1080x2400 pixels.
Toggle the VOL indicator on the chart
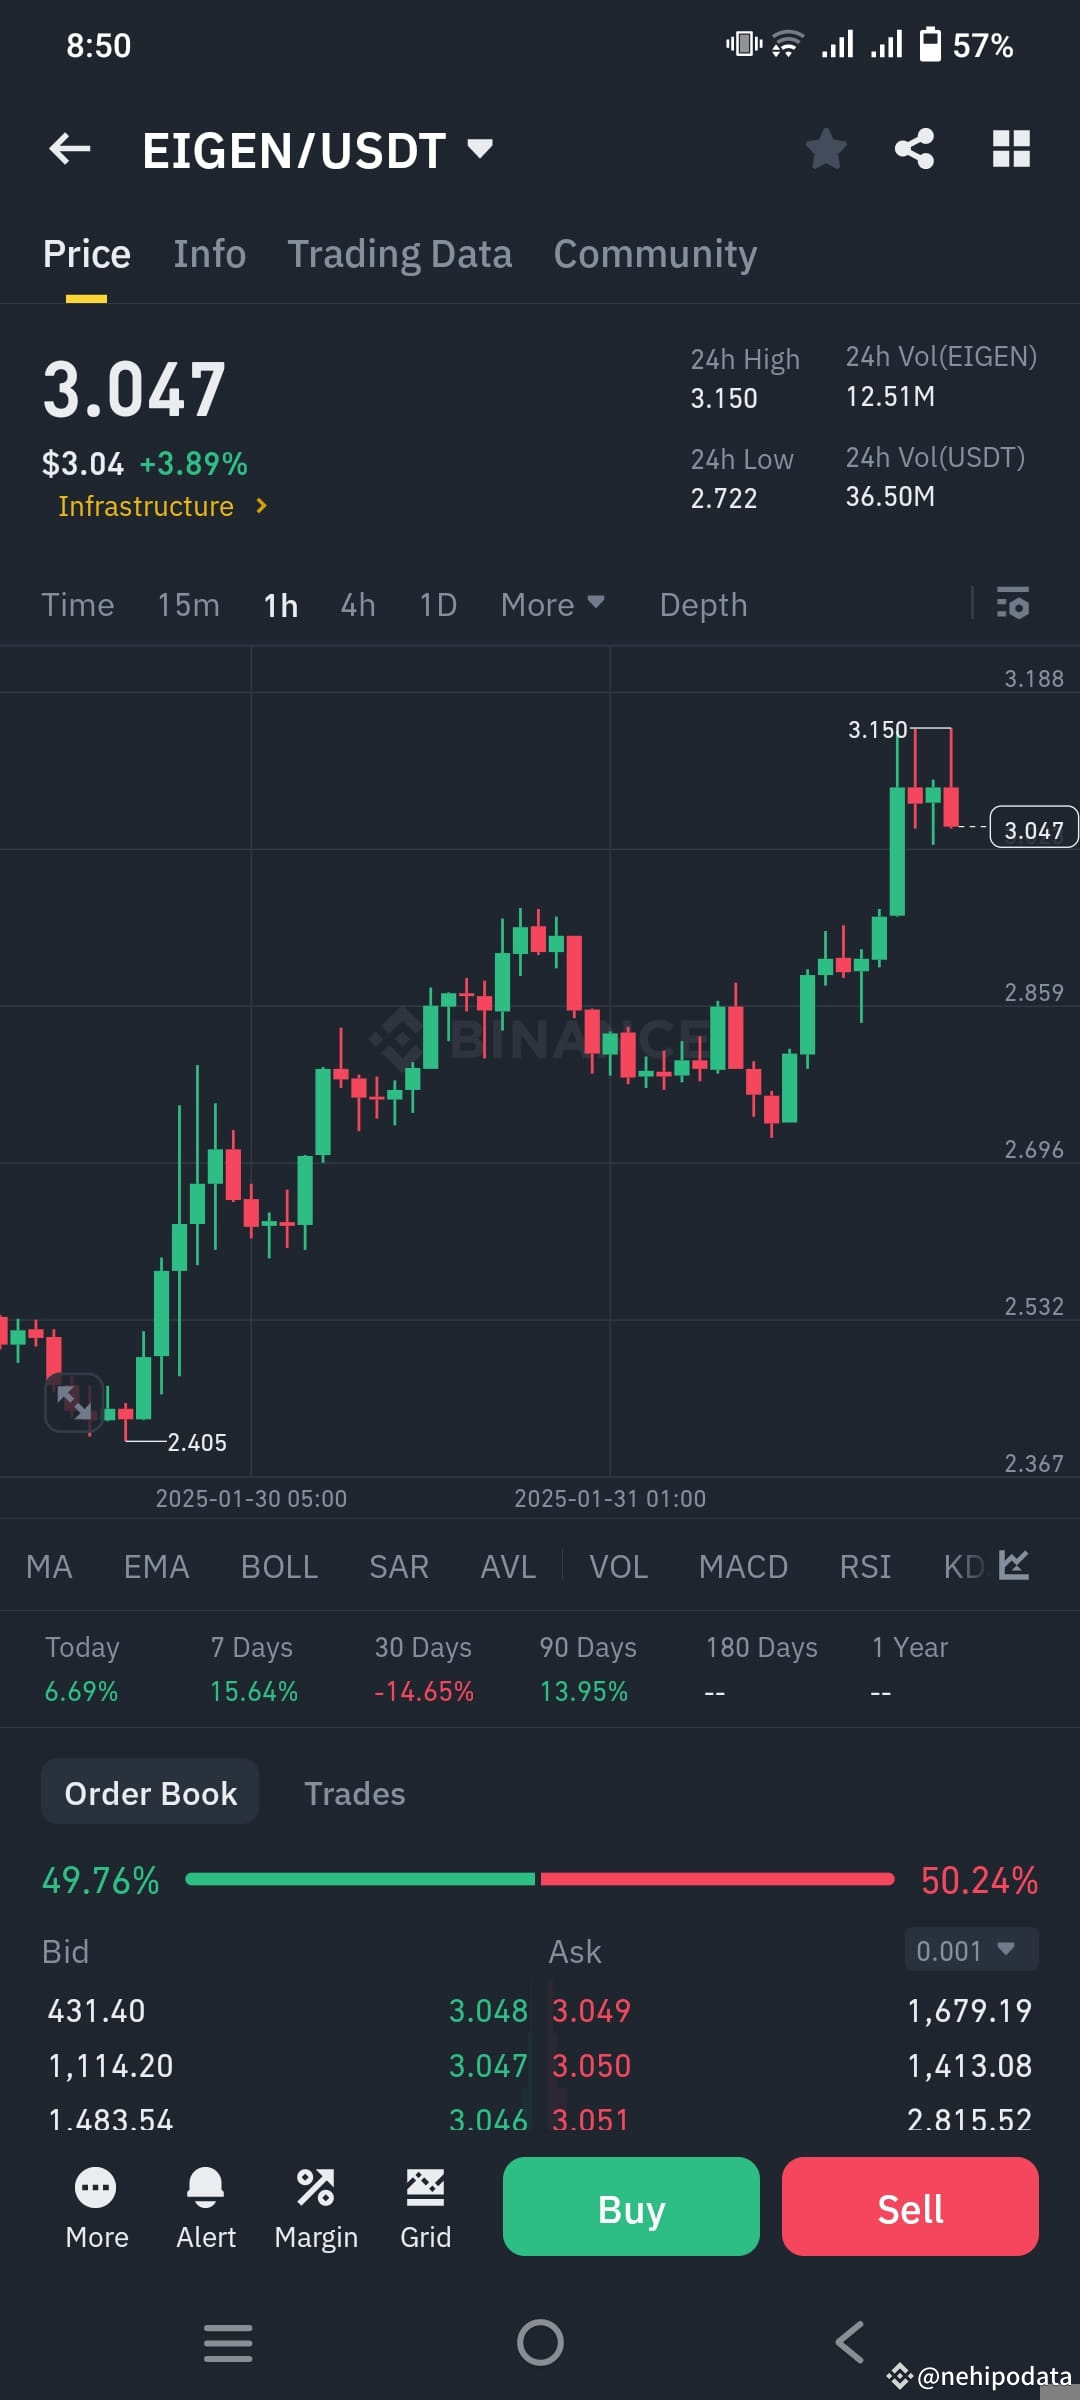tap(618, 1566)
